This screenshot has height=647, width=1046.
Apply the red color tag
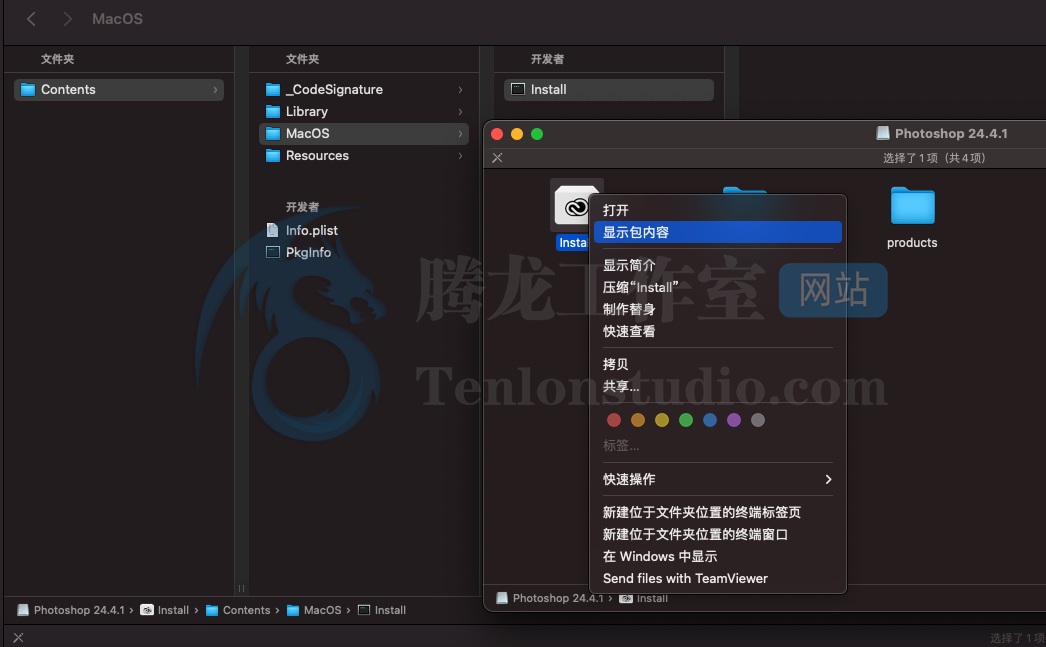pyautogui.click(x=614, y=420)
